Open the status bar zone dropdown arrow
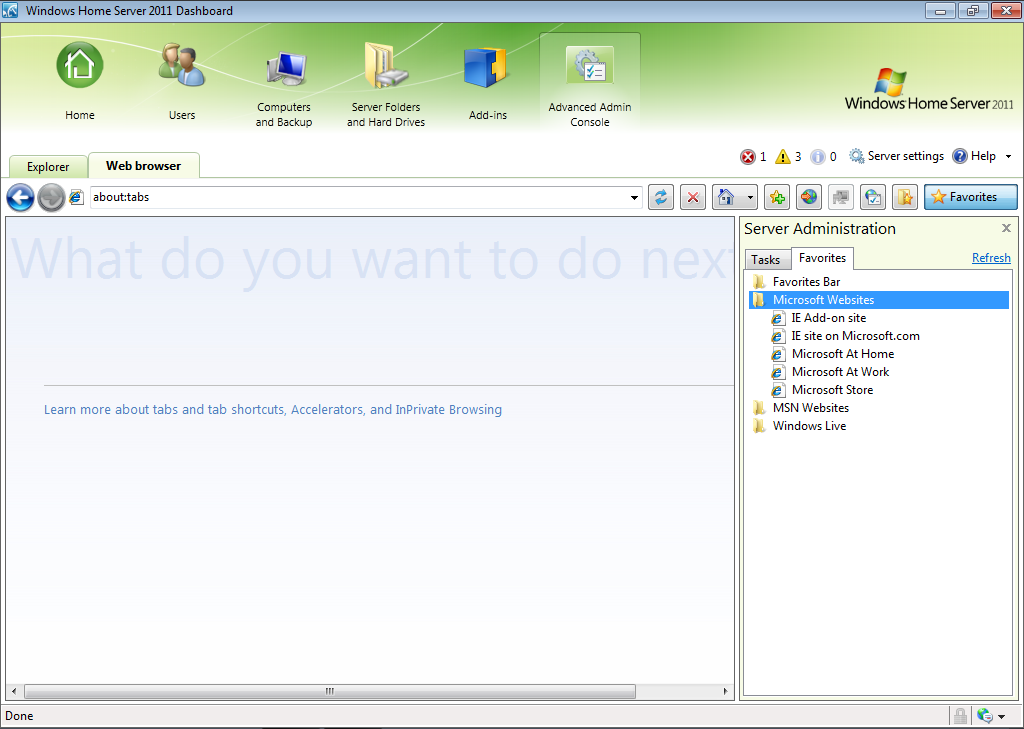The height and width of the screenshot is (729, 1024). pos(1002,717)
